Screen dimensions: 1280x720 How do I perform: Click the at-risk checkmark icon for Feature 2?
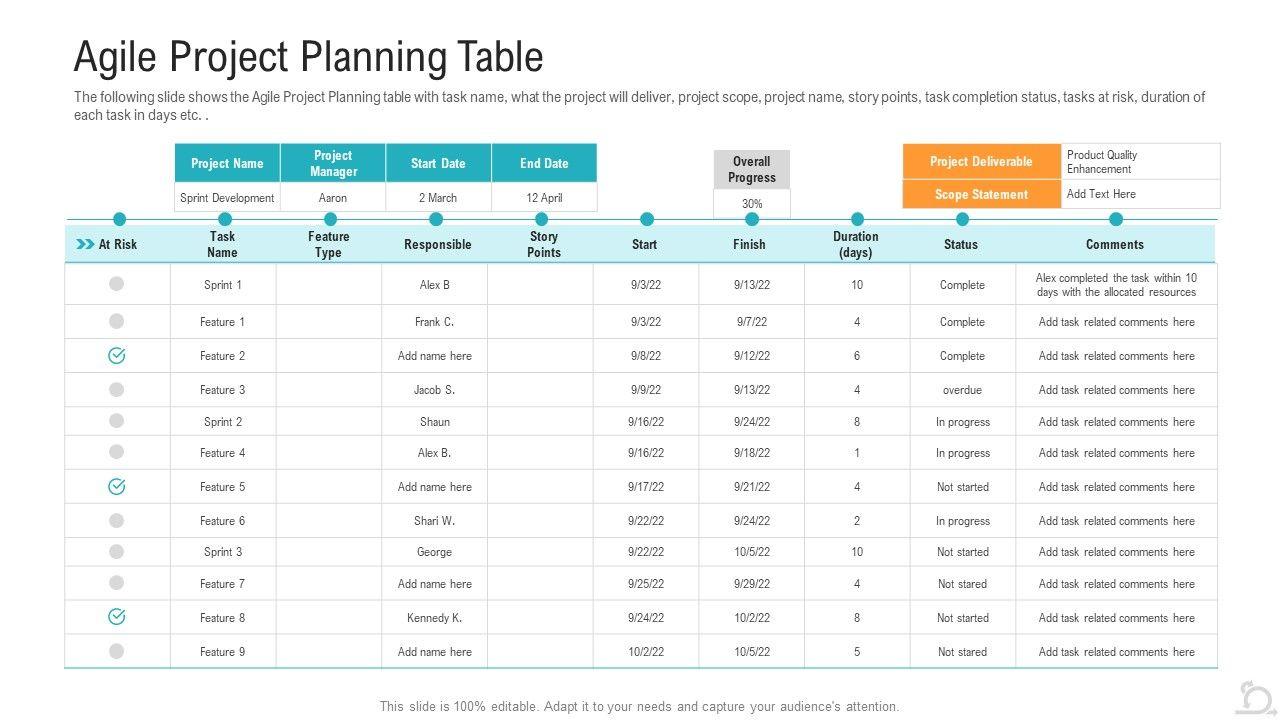(x=117, y=355)
